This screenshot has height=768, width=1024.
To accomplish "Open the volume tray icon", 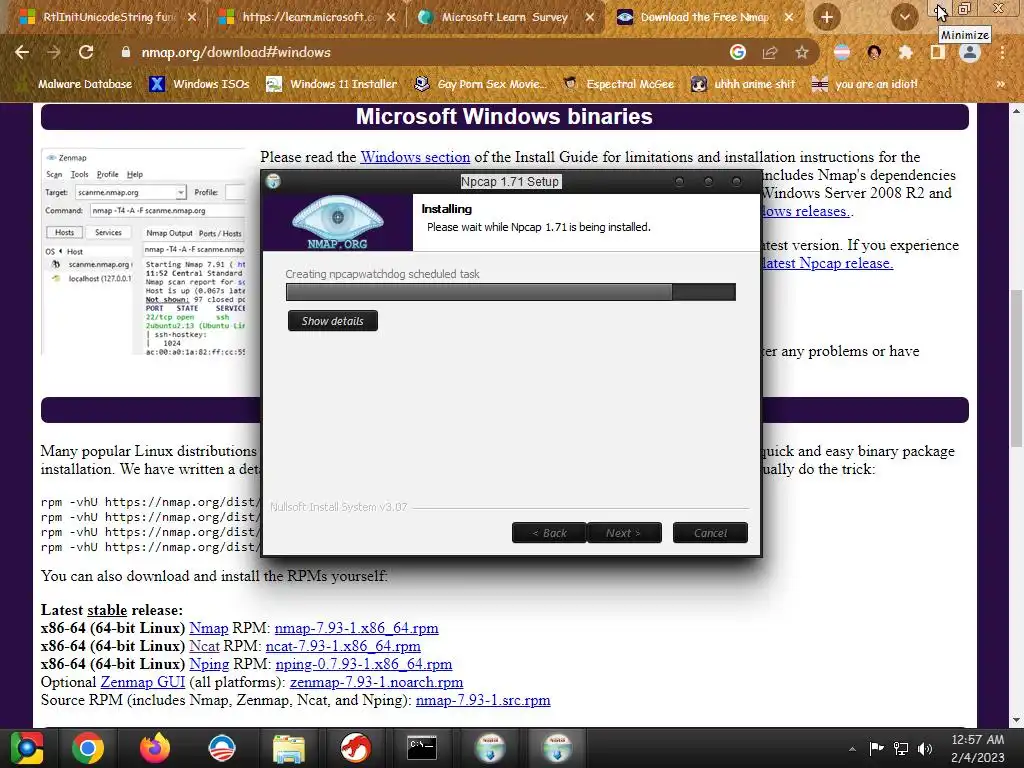I will tap(925, 748).
